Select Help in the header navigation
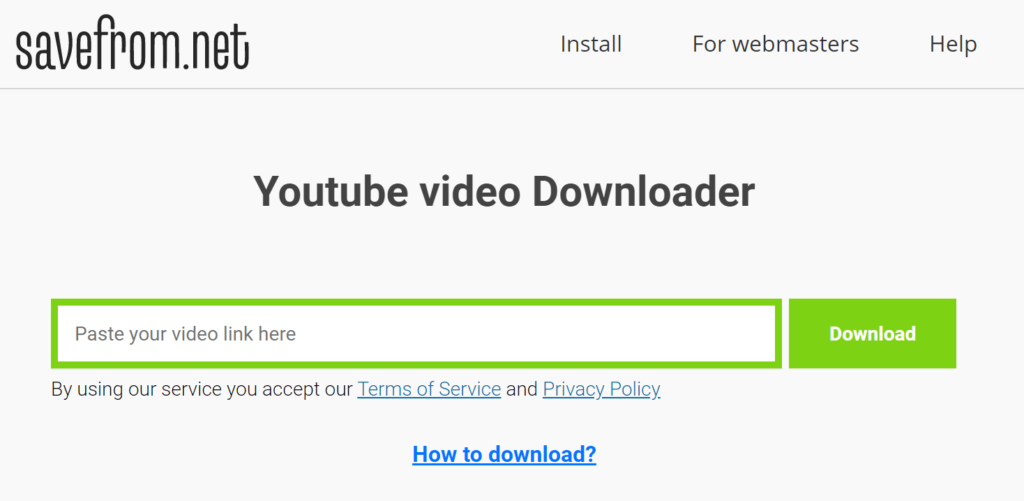Viewport: 1024px width, 501px height. [953, 44]
